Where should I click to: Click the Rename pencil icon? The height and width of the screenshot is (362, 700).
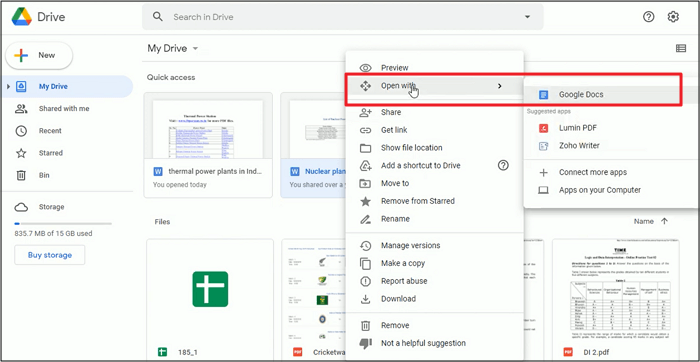click(x=366, y=219)
